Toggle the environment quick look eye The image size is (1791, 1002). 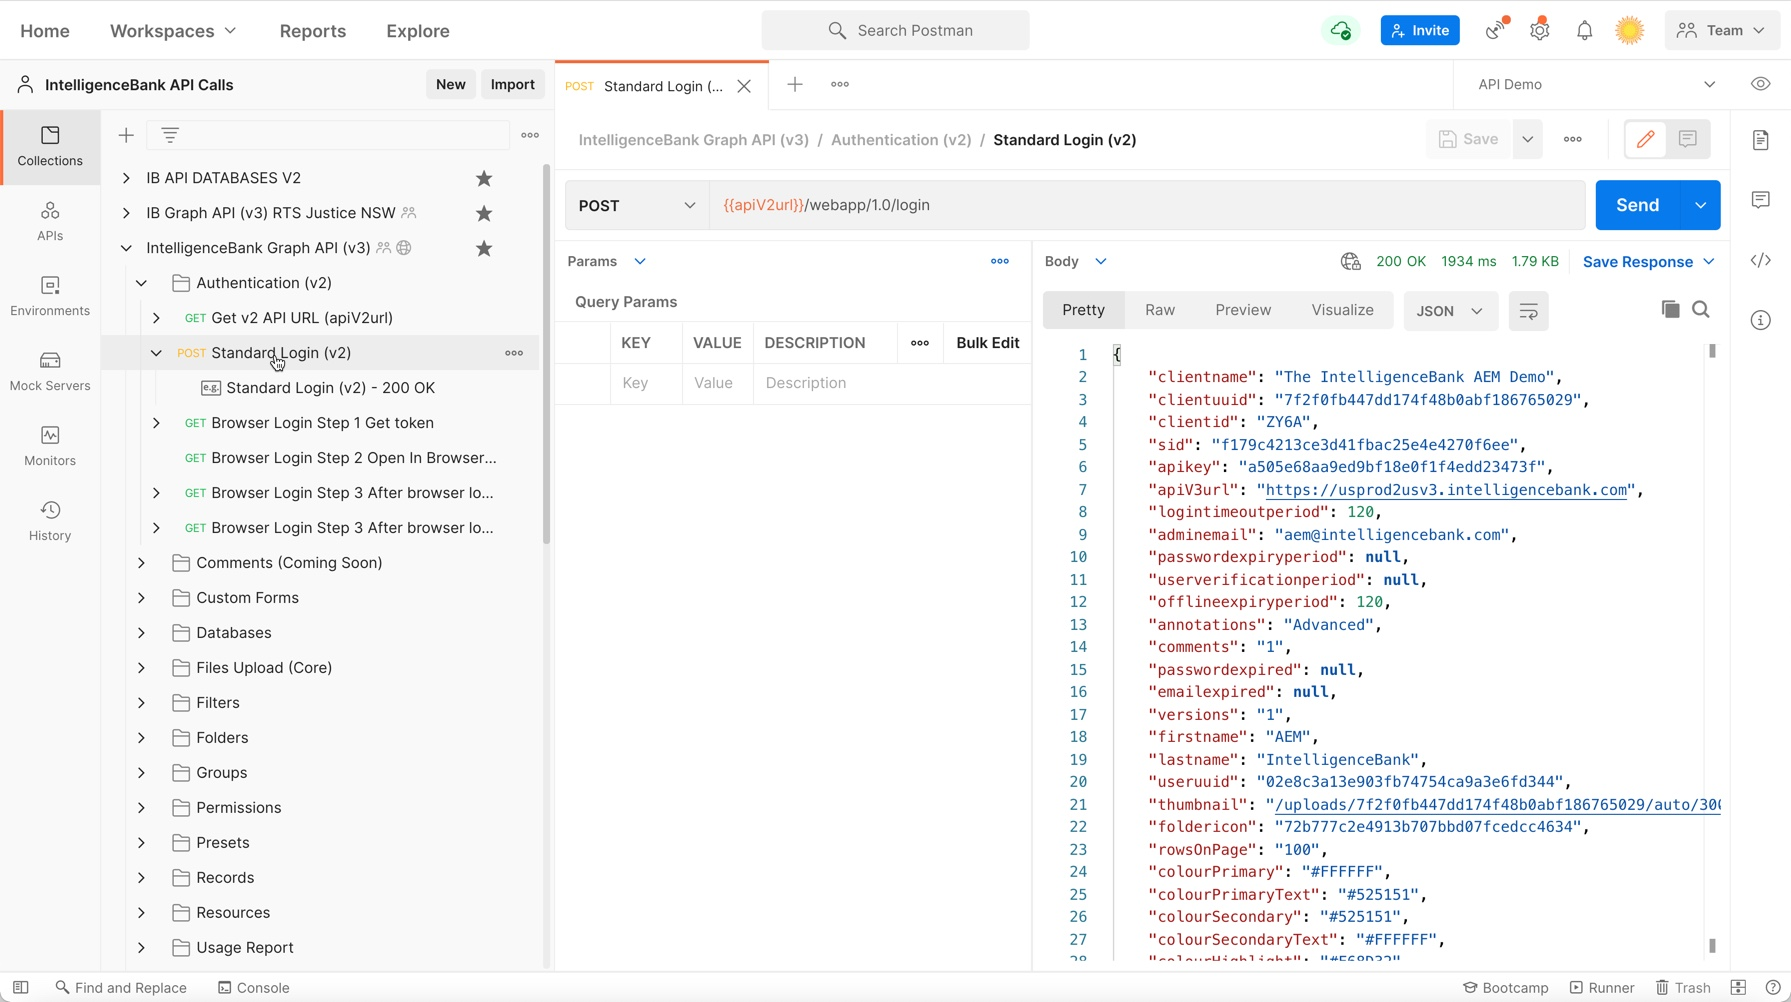pos(1761,84)
